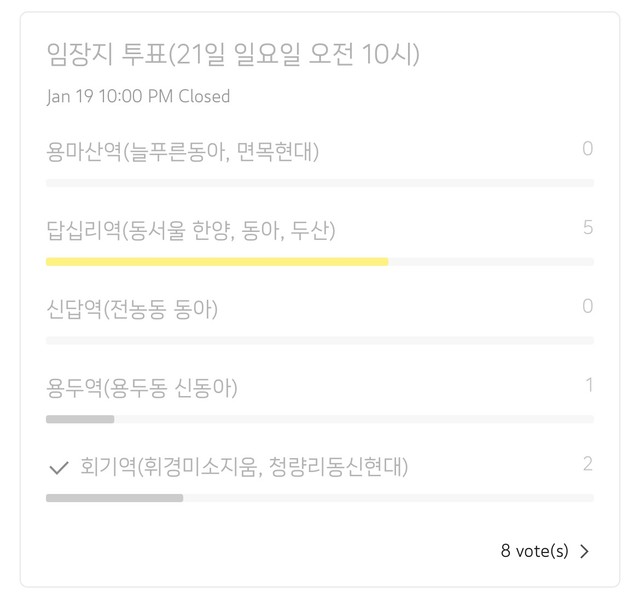Image resolution: width=640 pixels, height=605 pixels.
Task: Click the vote count 2 for 회기역
Action: pyautogui.click(x=588, y=464)
